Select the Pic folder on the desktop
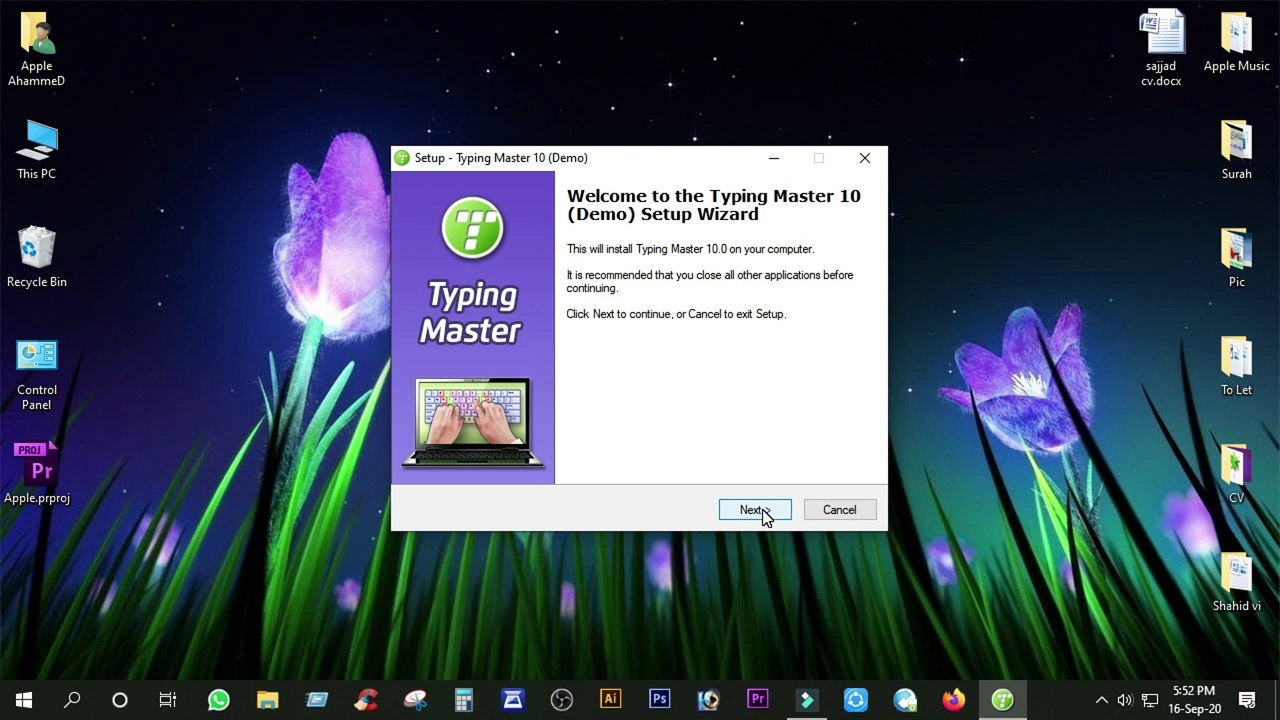Viewport: 1280px width, 720px height. click(1237, 258)
